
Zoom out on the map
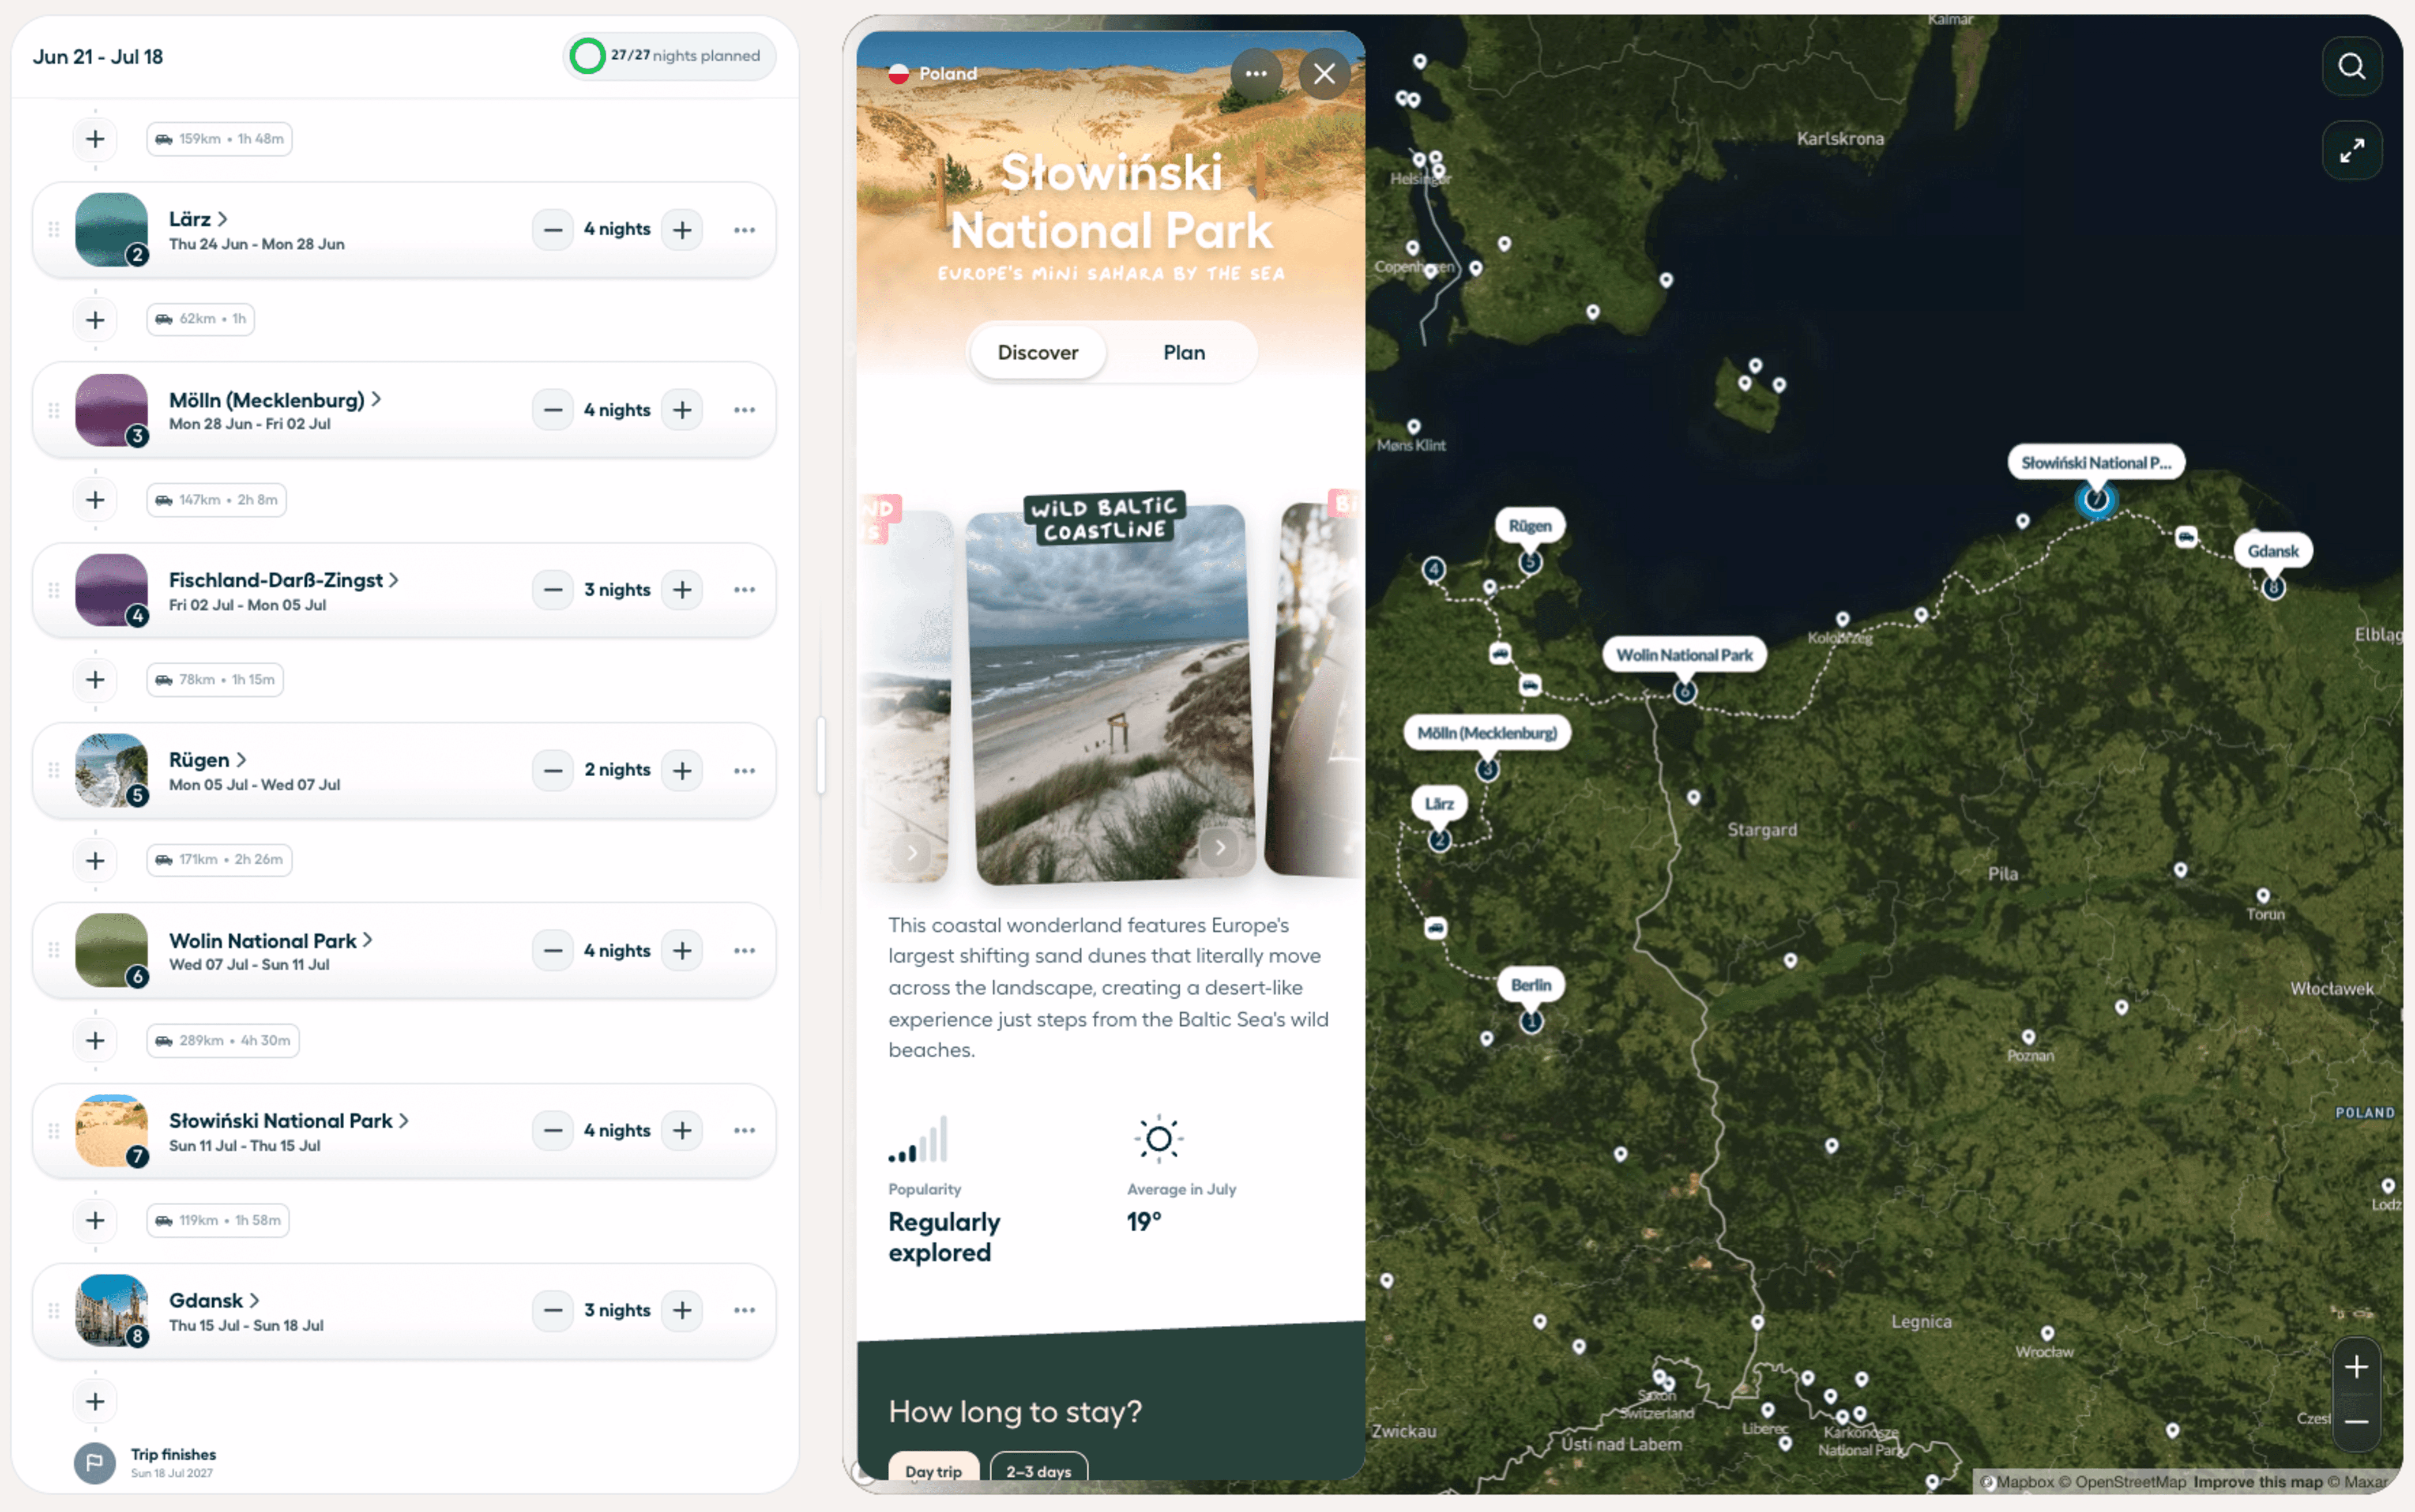2356,1421
